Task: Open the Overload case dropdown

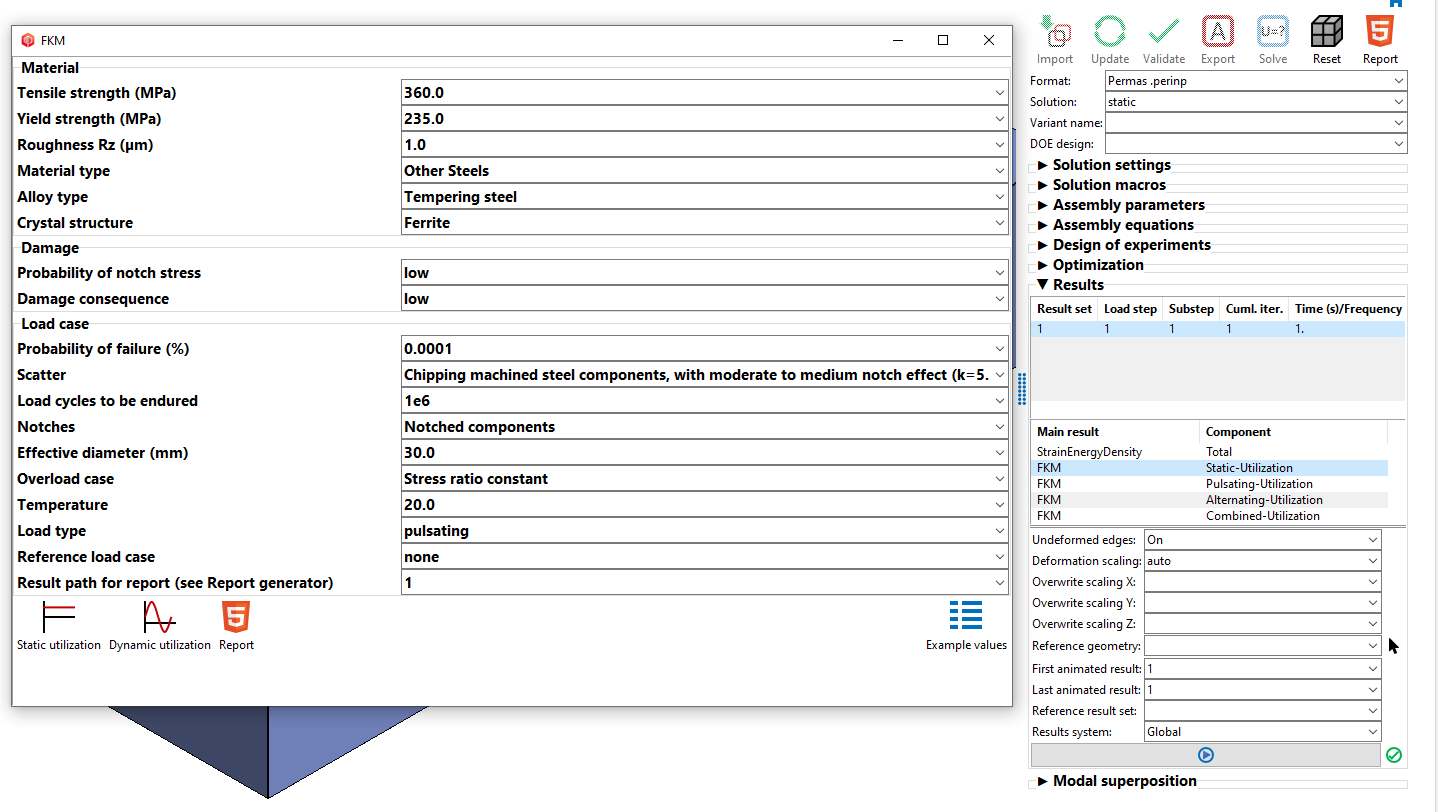Action: click(x=1000, y=479)
